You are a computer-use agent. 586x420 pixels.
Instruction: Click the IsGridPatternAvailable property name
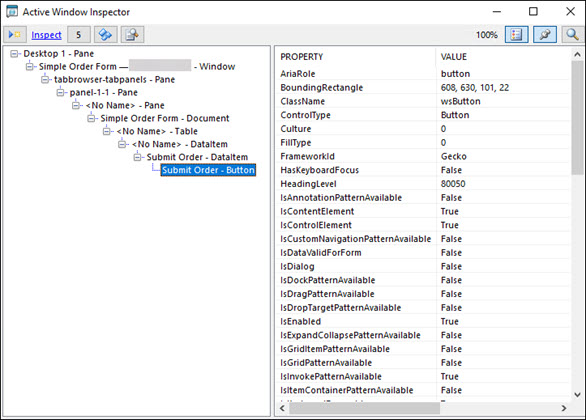click(326, 363)
